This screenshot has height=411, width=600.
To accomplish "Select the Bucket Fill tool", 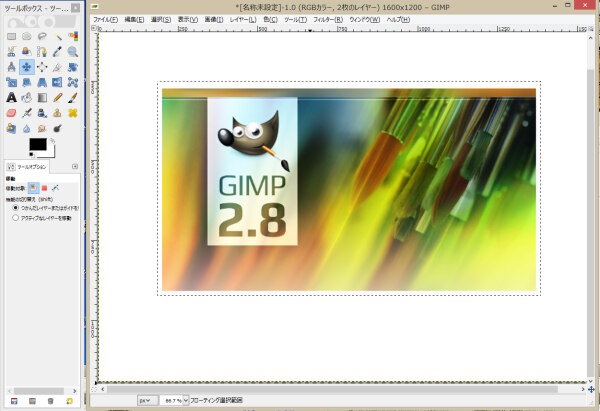I will pyautogui.click(x=26, y=98).
